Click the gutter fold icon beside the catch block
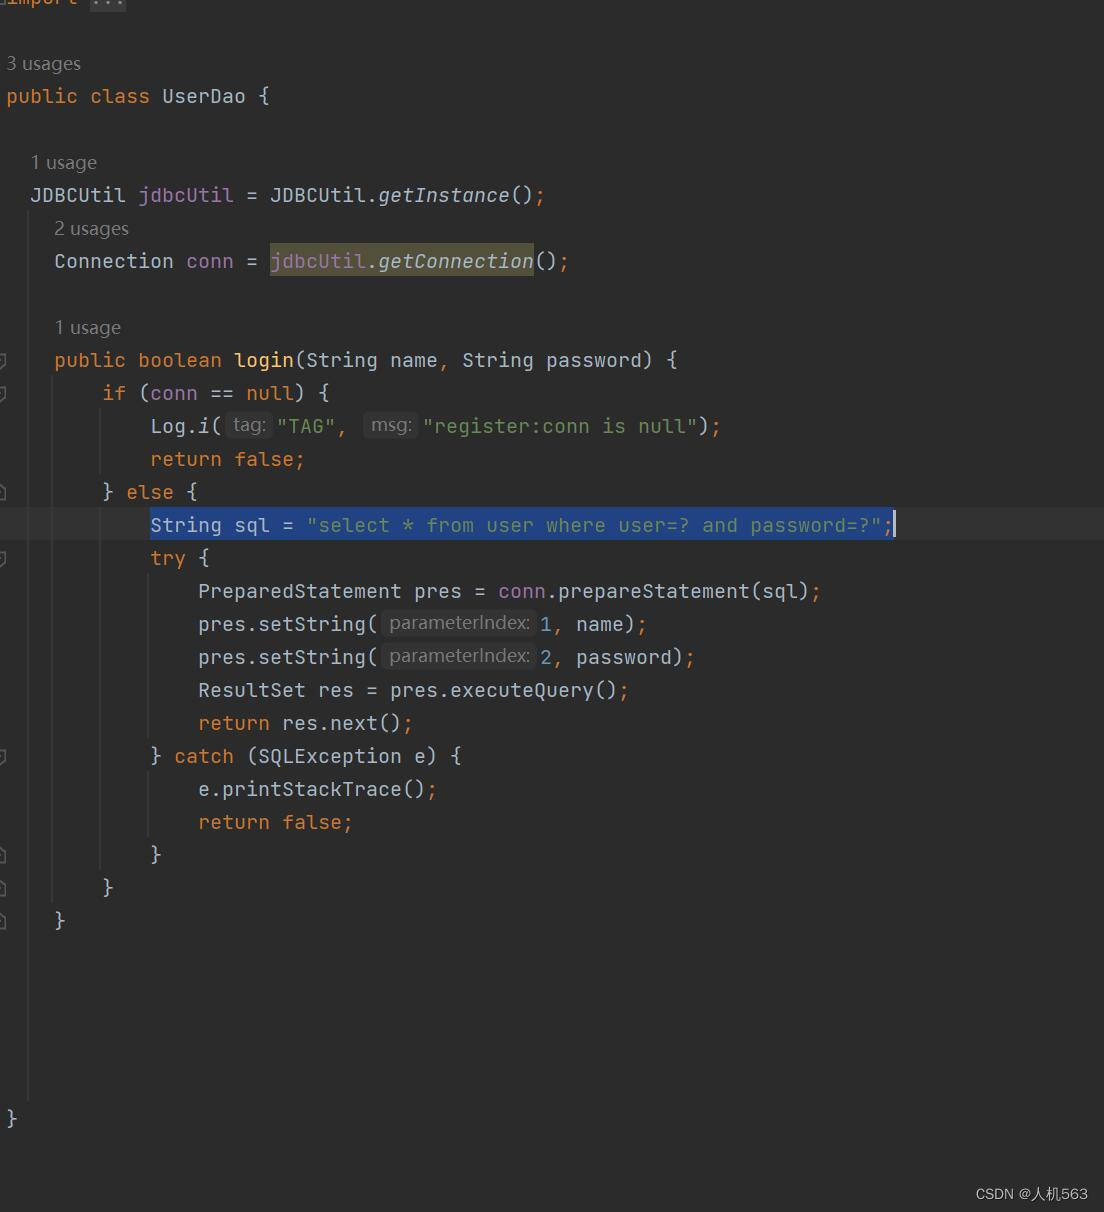The width and height of the screenshot is (1104, 1212). click(x=5, y=756)
